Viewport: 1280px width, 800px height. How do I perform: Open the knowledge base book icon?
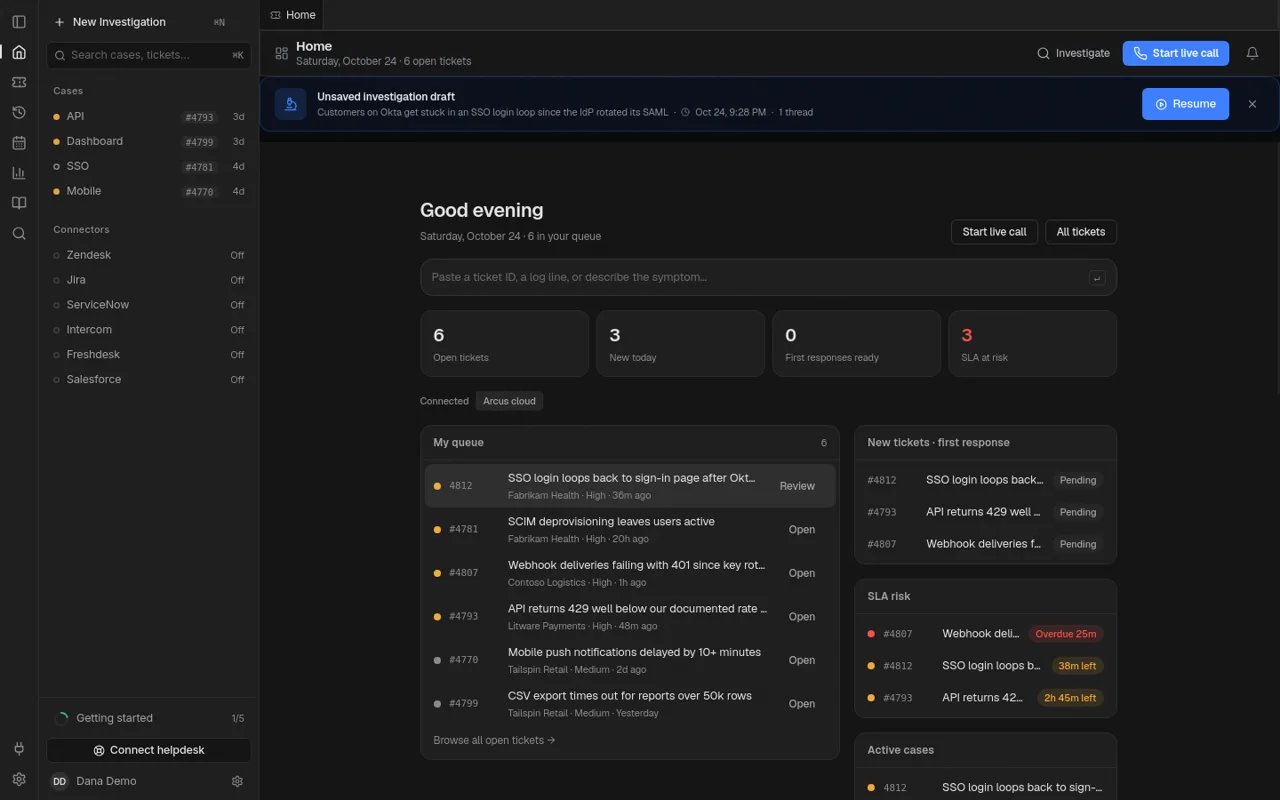[19, 203]
